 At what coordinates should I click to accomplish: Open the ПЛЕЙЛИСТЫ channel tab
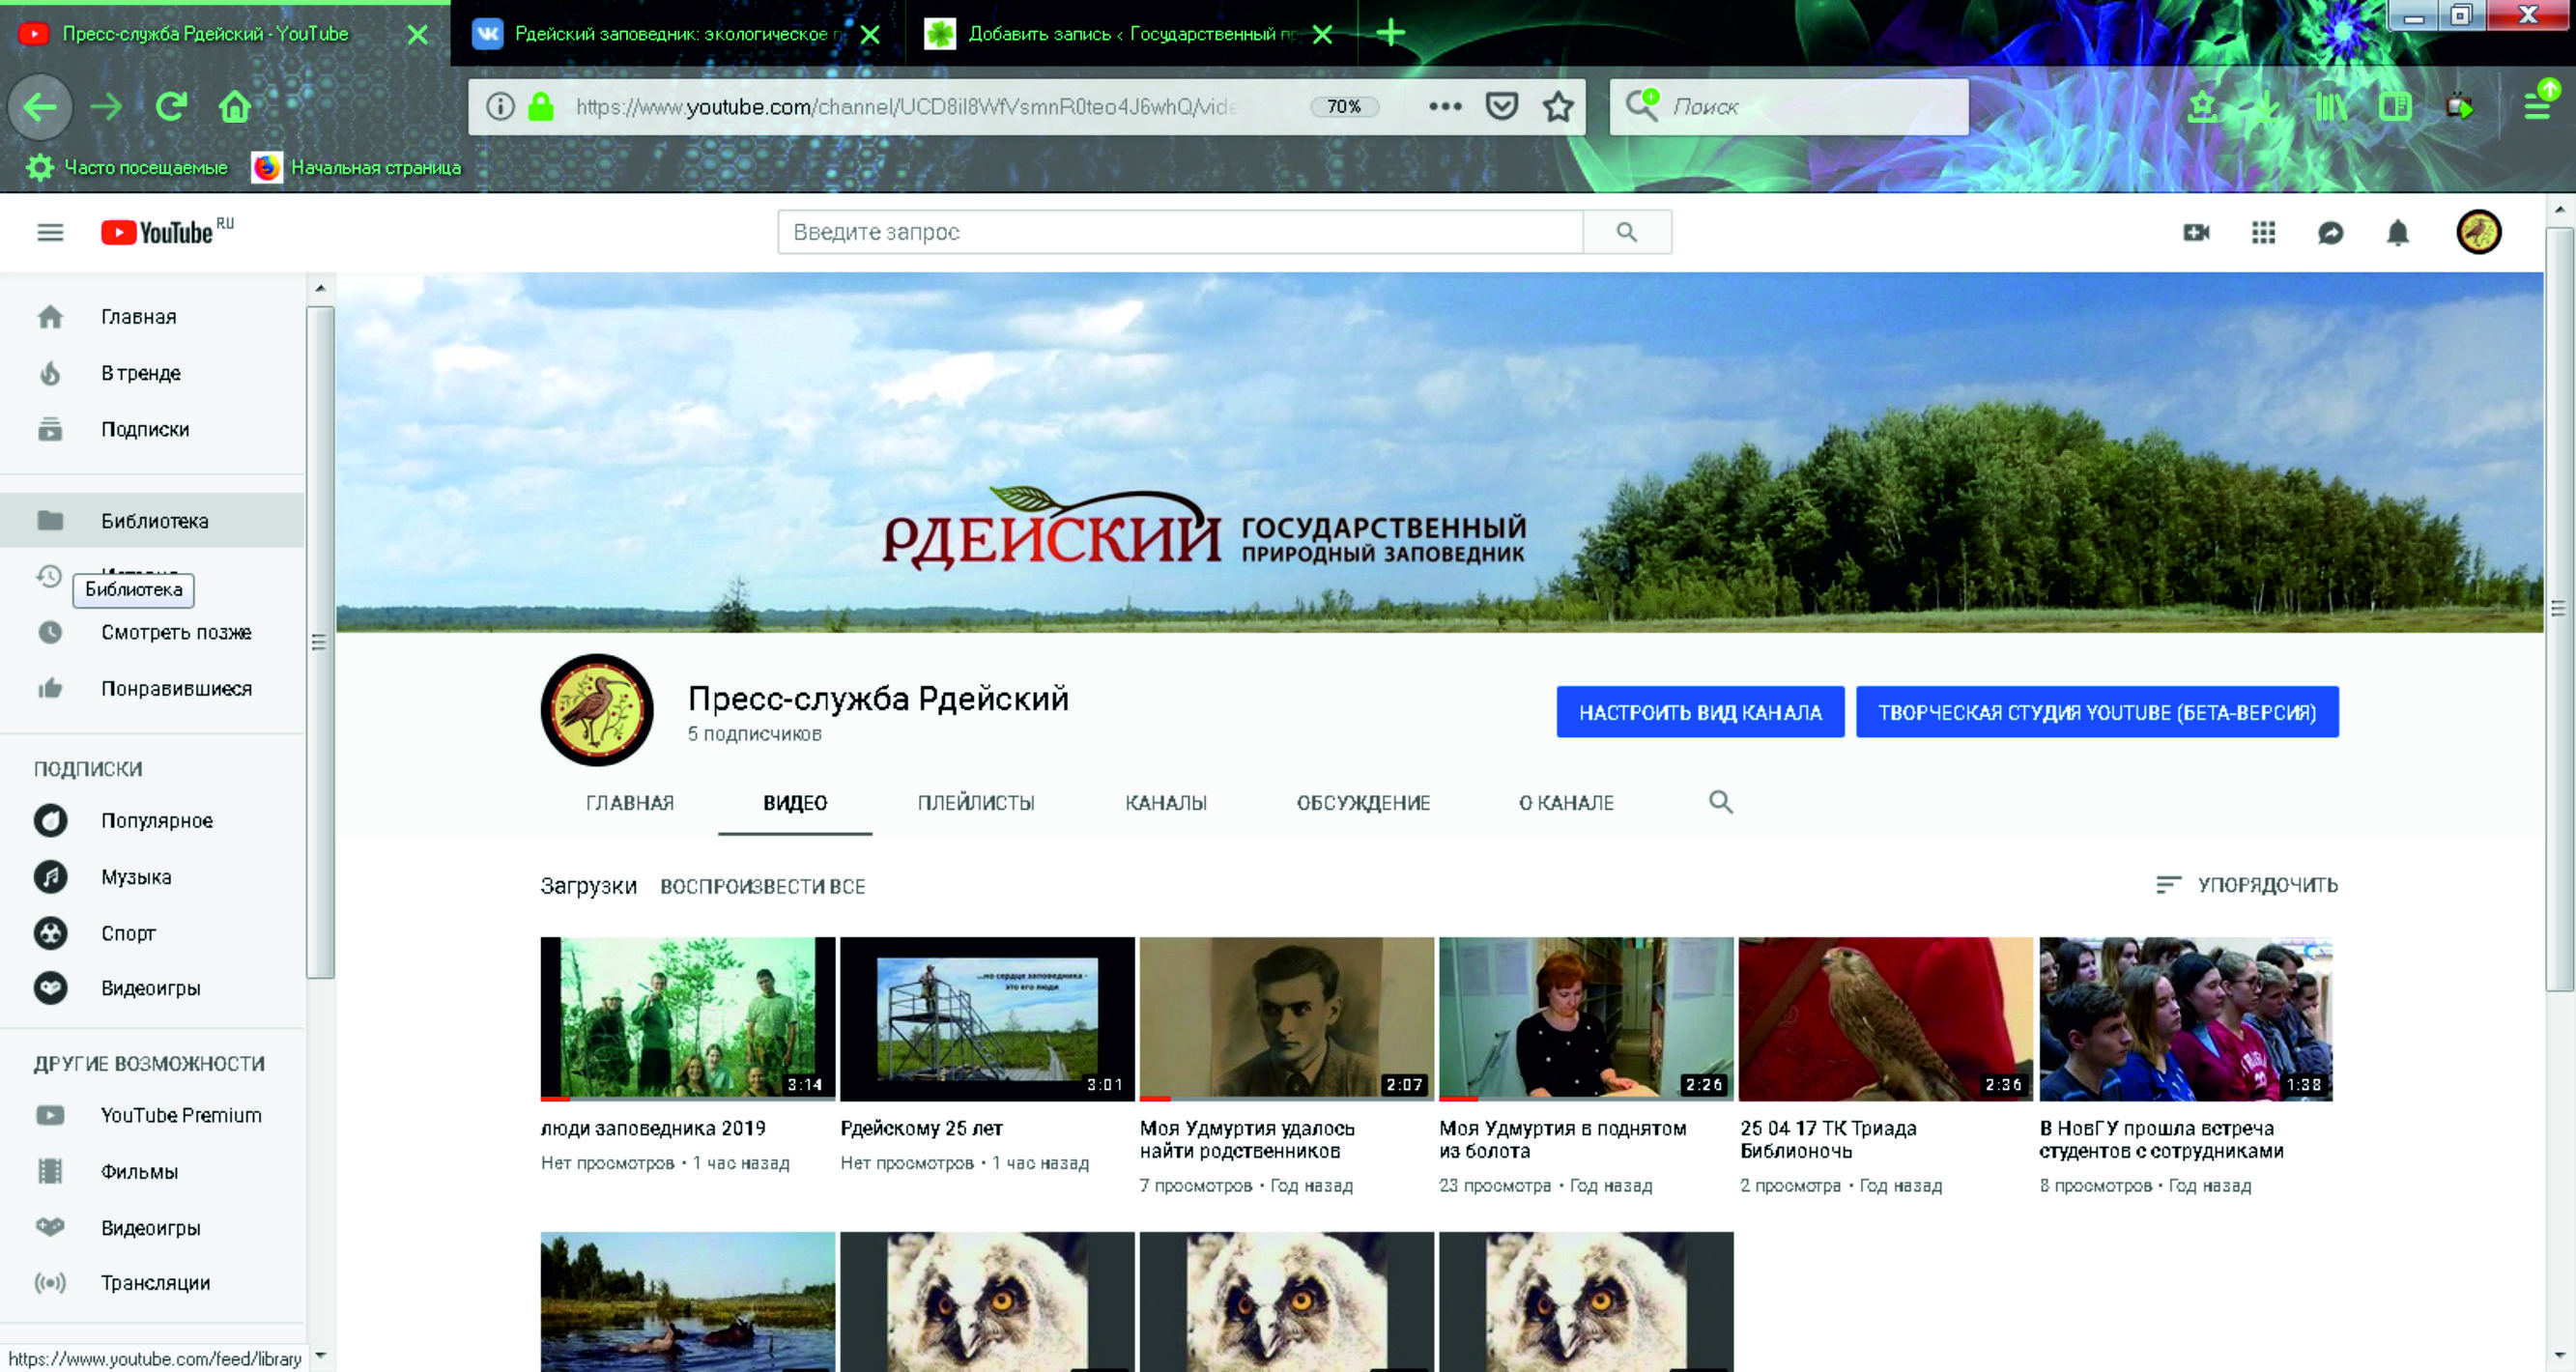coord(976,803)
